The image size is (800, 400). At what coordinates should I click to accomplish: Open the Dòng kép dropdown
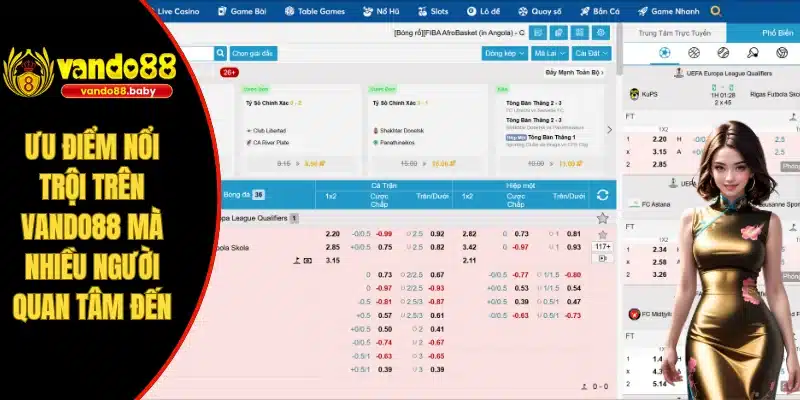click(505, 53)
